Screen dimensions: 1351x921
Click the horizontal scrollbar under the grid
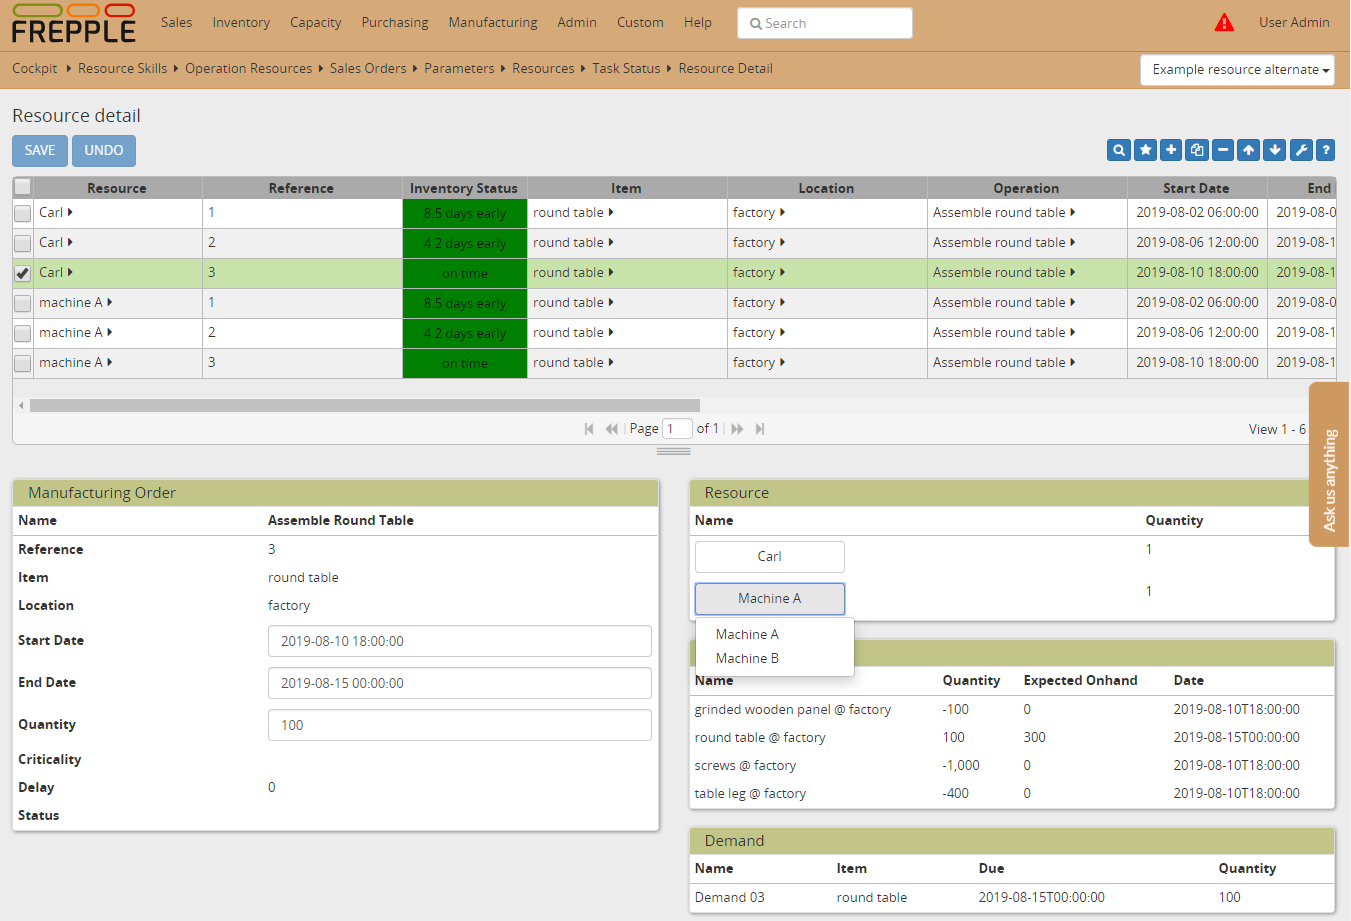(x=364, y=406)
